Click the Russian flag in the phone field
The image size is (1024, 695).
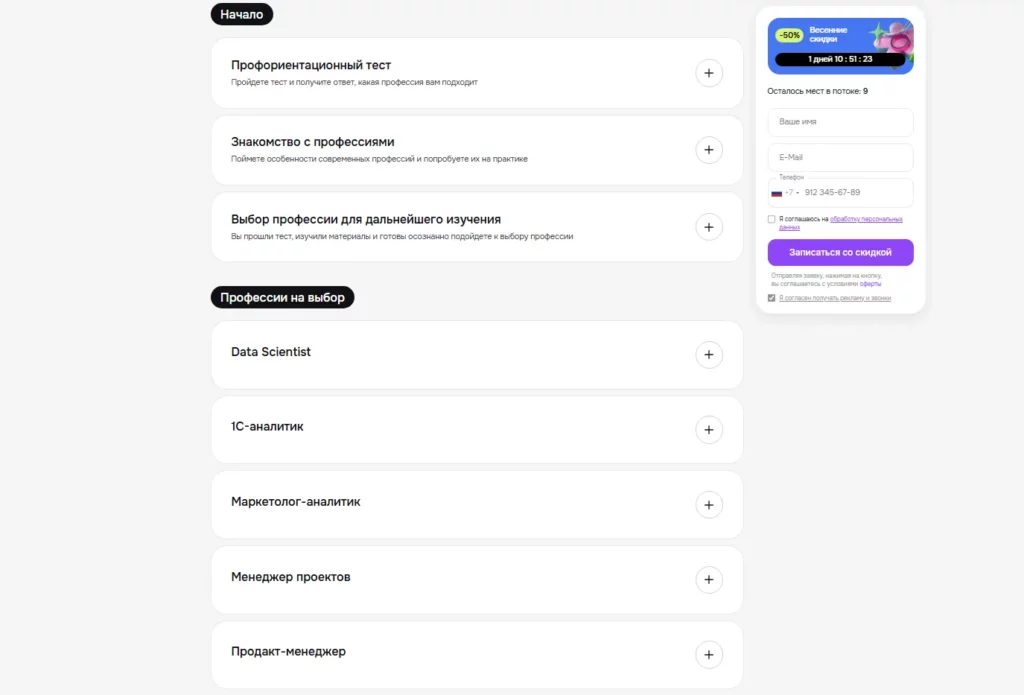[776, 193]
